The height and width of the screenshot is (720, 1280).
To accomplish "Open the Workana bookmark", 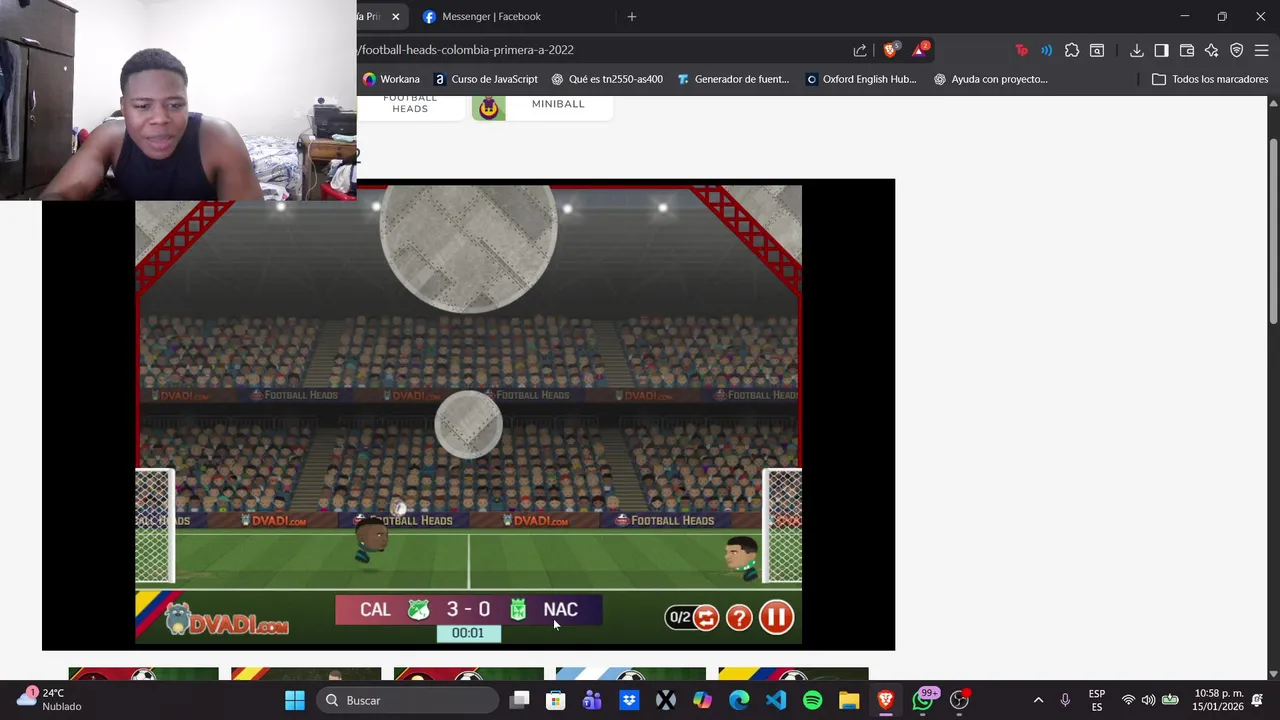I will (392, 79).
